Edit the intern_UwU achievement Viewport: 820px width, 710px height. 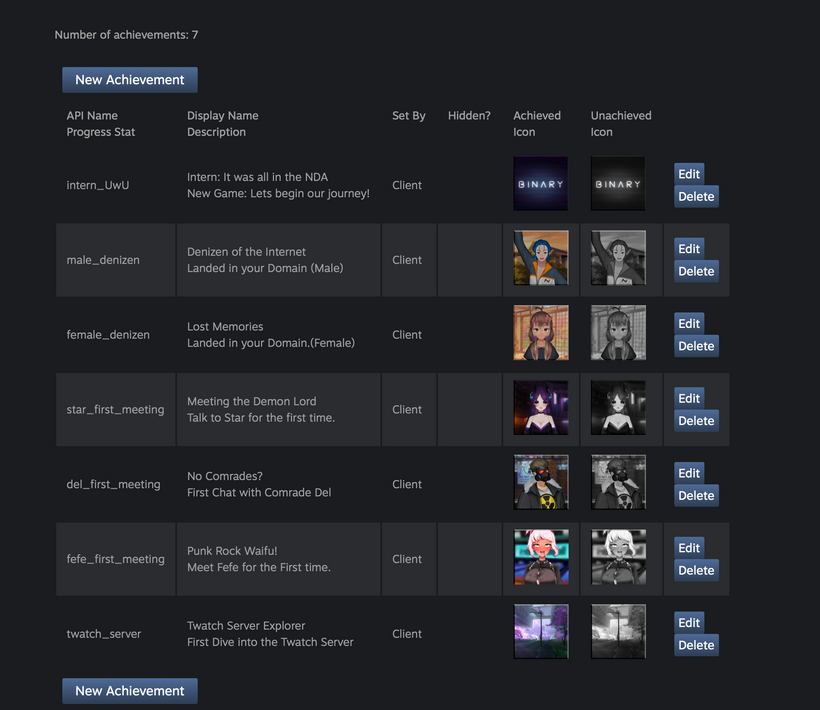[x=689, y=174]
